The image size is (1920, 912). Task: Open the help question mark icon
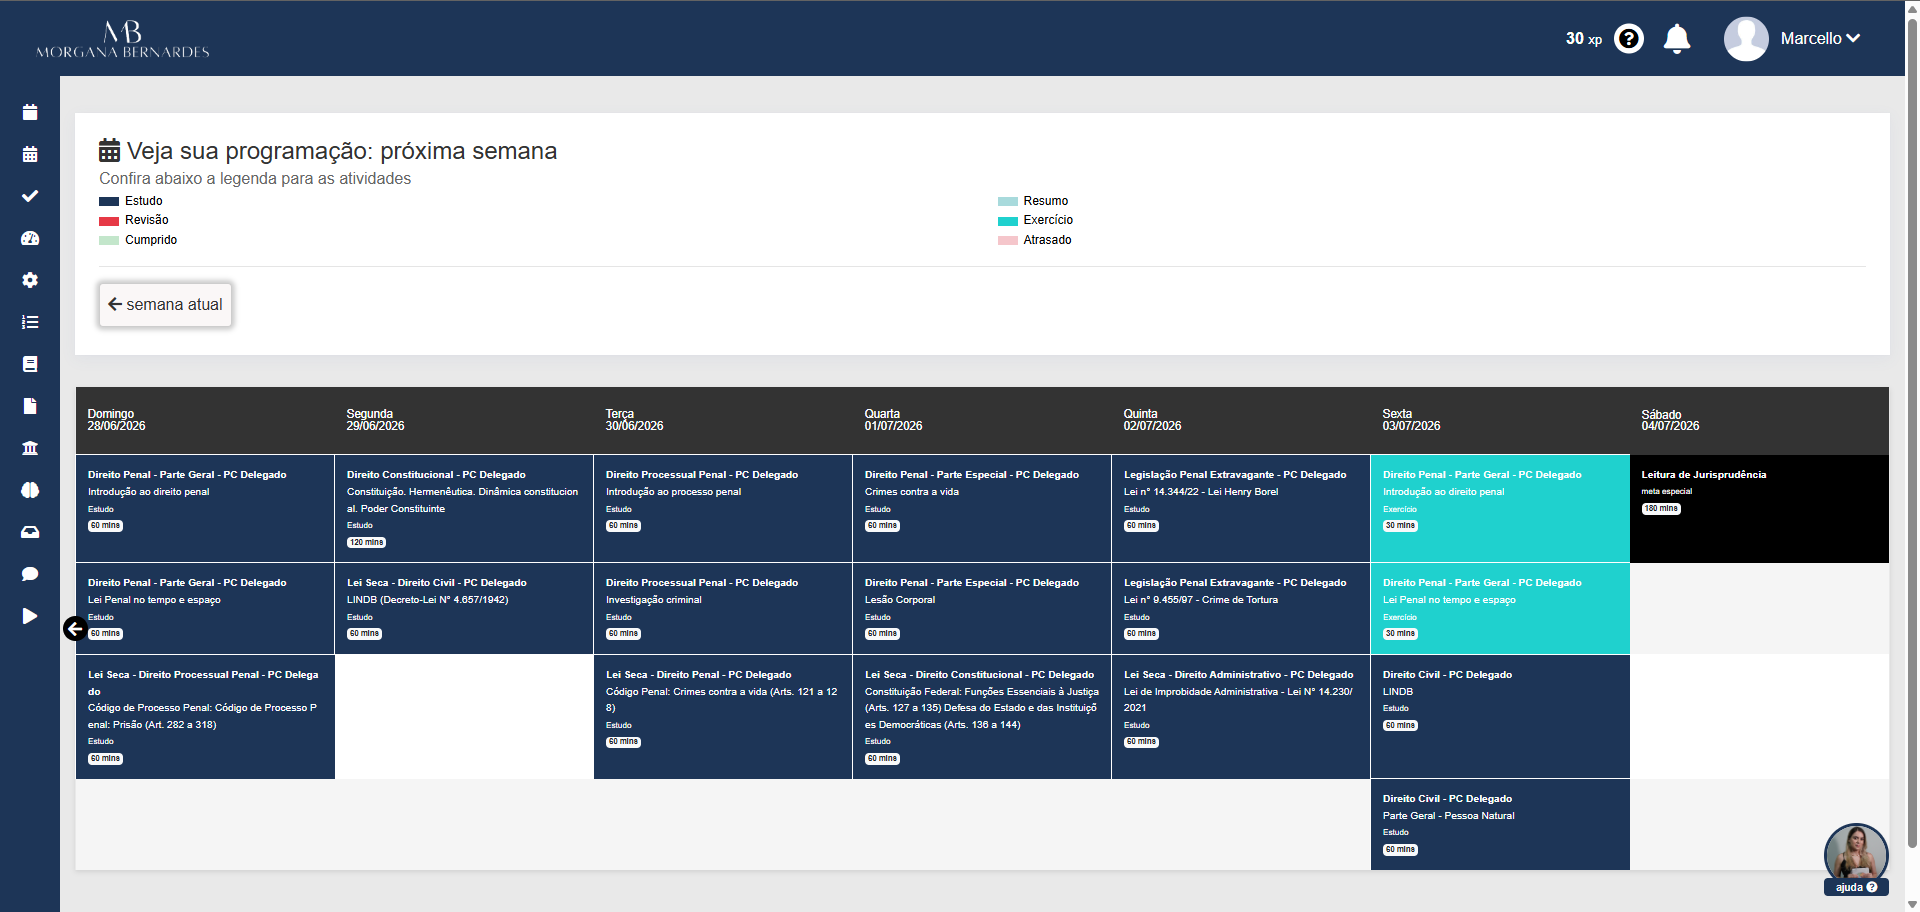(1629, 39)
